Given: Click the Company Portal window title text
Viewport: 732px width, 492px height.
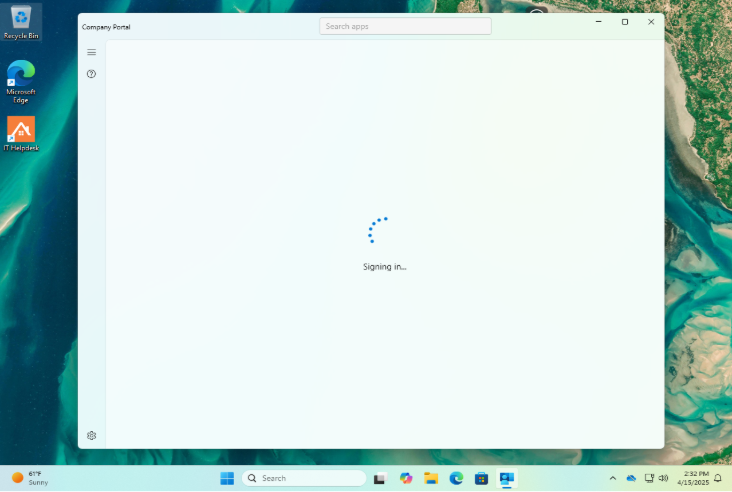Looking at the screenshot, I should pos(106,27).
